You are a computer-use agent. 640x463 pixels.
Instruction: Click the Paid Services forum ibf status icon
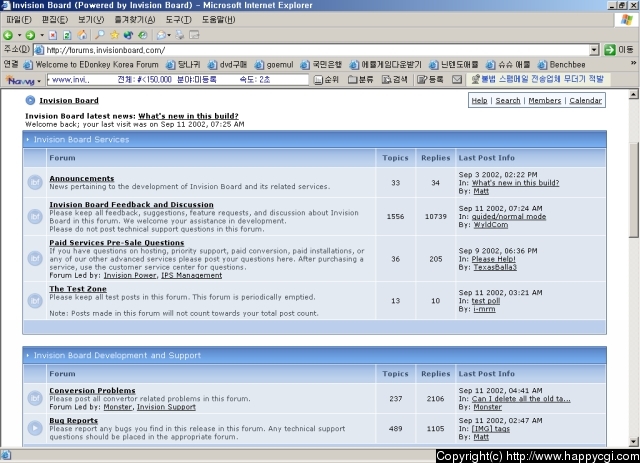pyautogui.click(x=35, y=258)
